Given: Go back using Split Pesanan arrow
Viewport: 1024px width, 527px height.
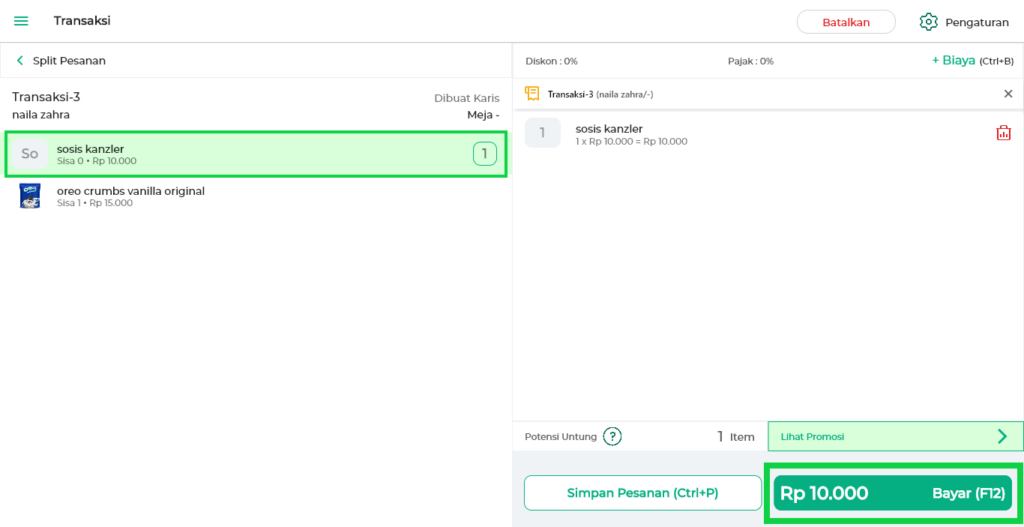Looking at the screenshot, I should point(19,61).
